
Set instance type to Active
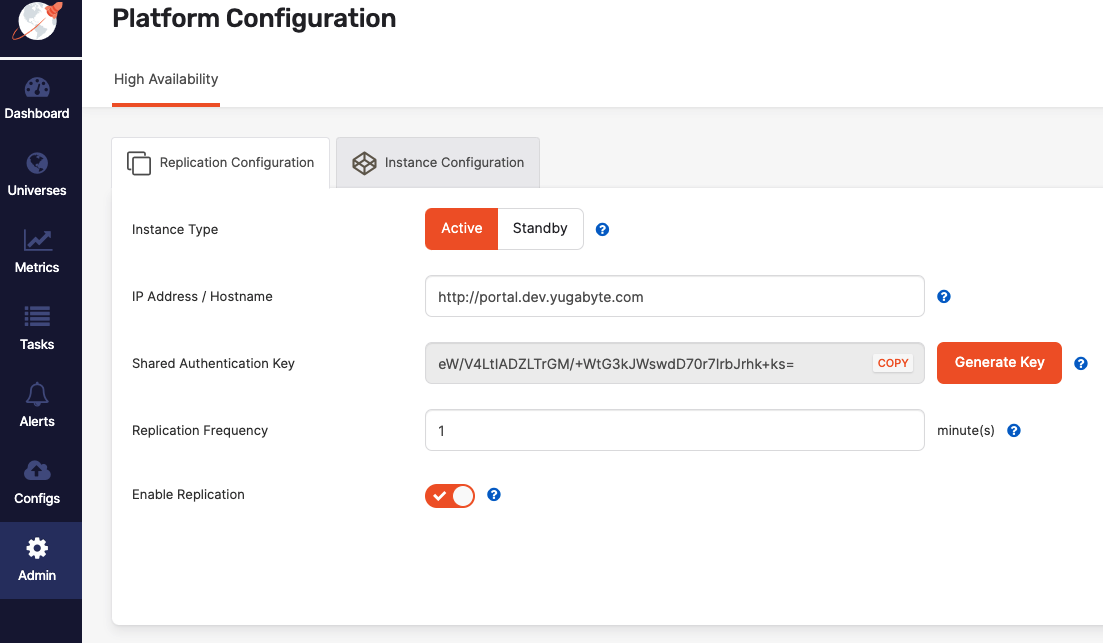[x=461, y=228]
